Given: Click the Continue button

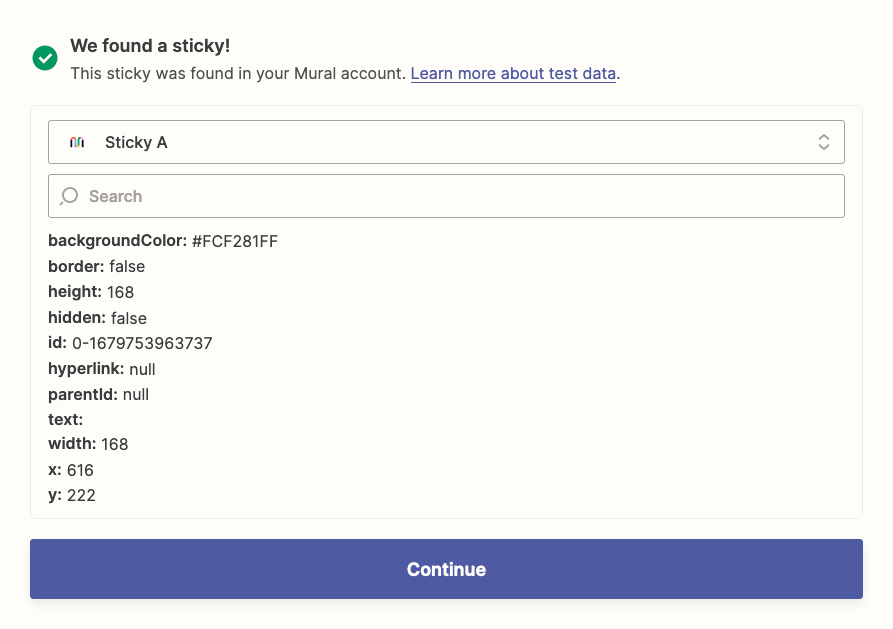Looking at the screenshot, I should (x=446, y=569).
